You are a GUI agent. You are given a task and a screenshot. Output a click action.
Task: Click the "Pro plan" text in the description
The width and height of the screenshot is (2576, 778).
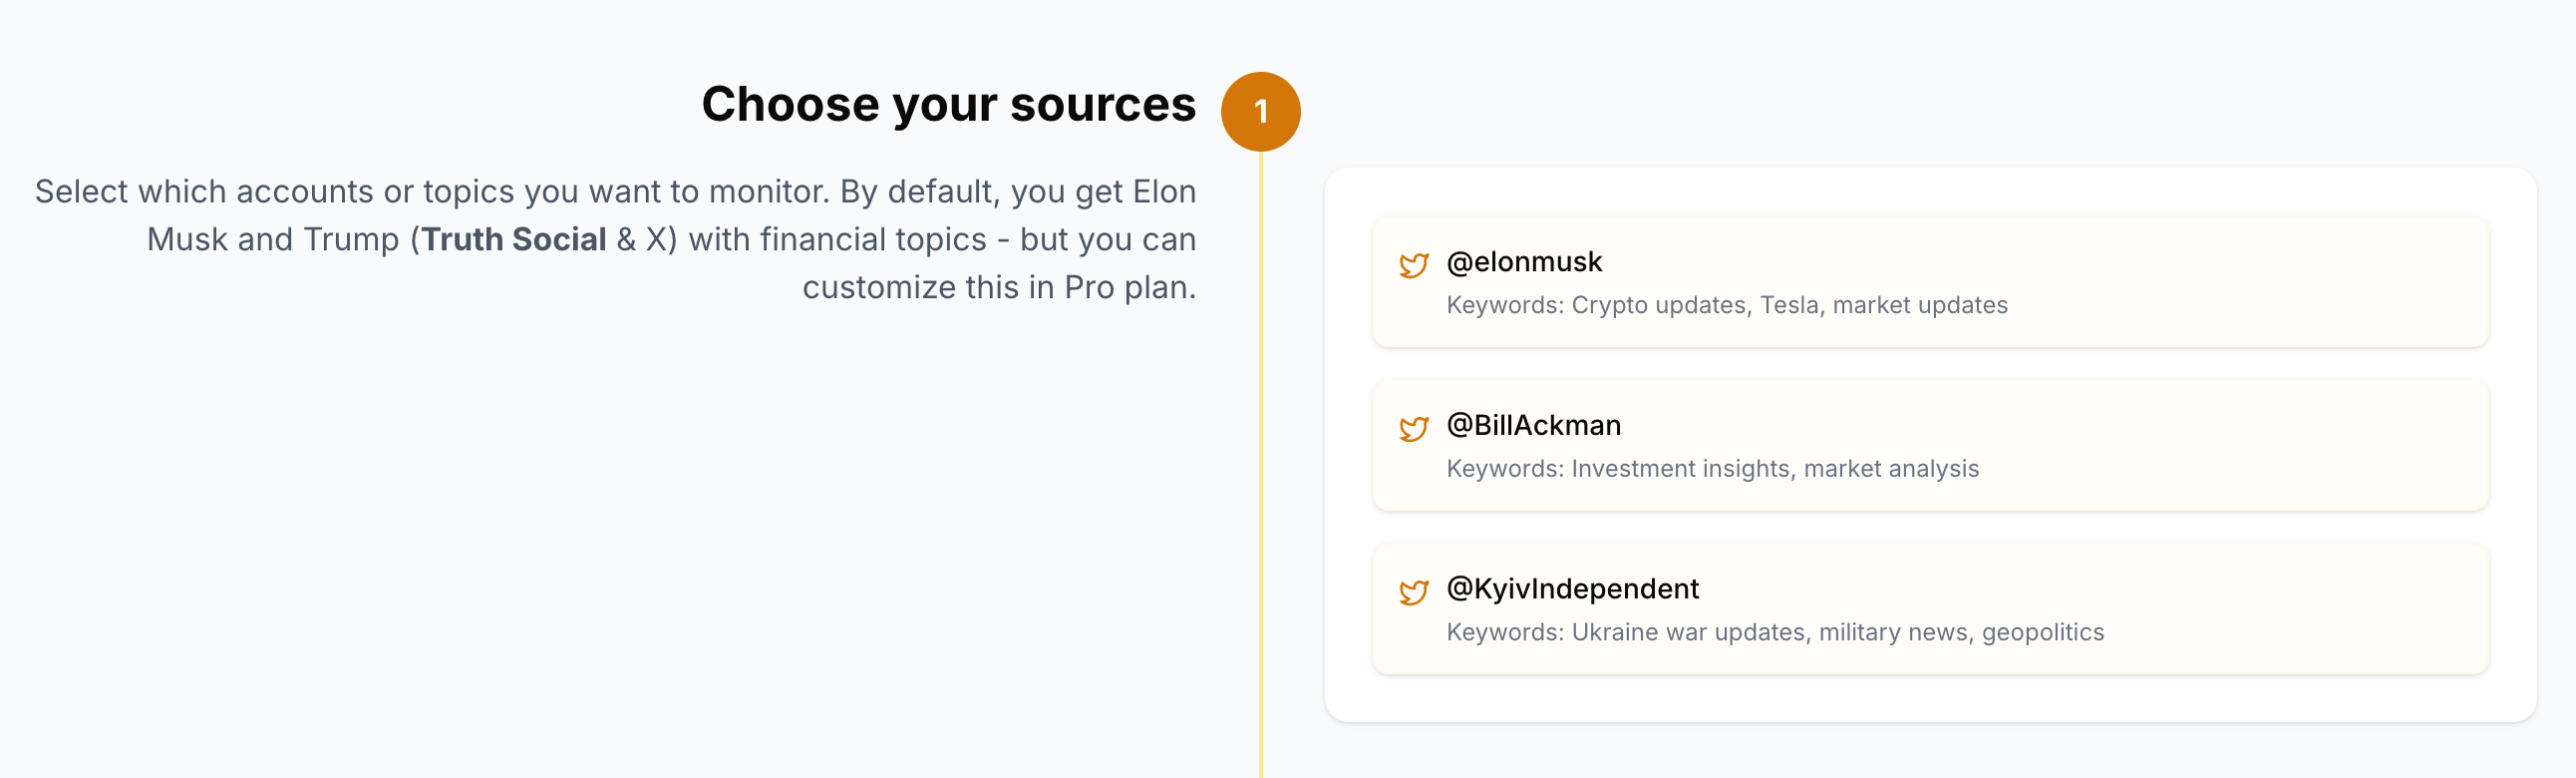1129,288
